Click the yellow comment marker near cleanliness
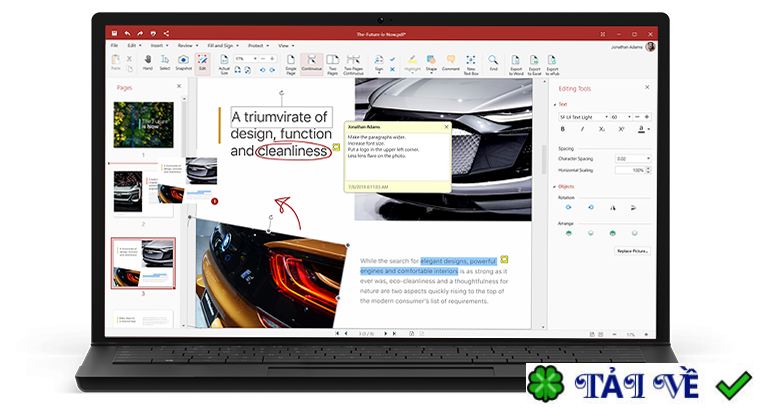760x410 pixels. (336, 147)
